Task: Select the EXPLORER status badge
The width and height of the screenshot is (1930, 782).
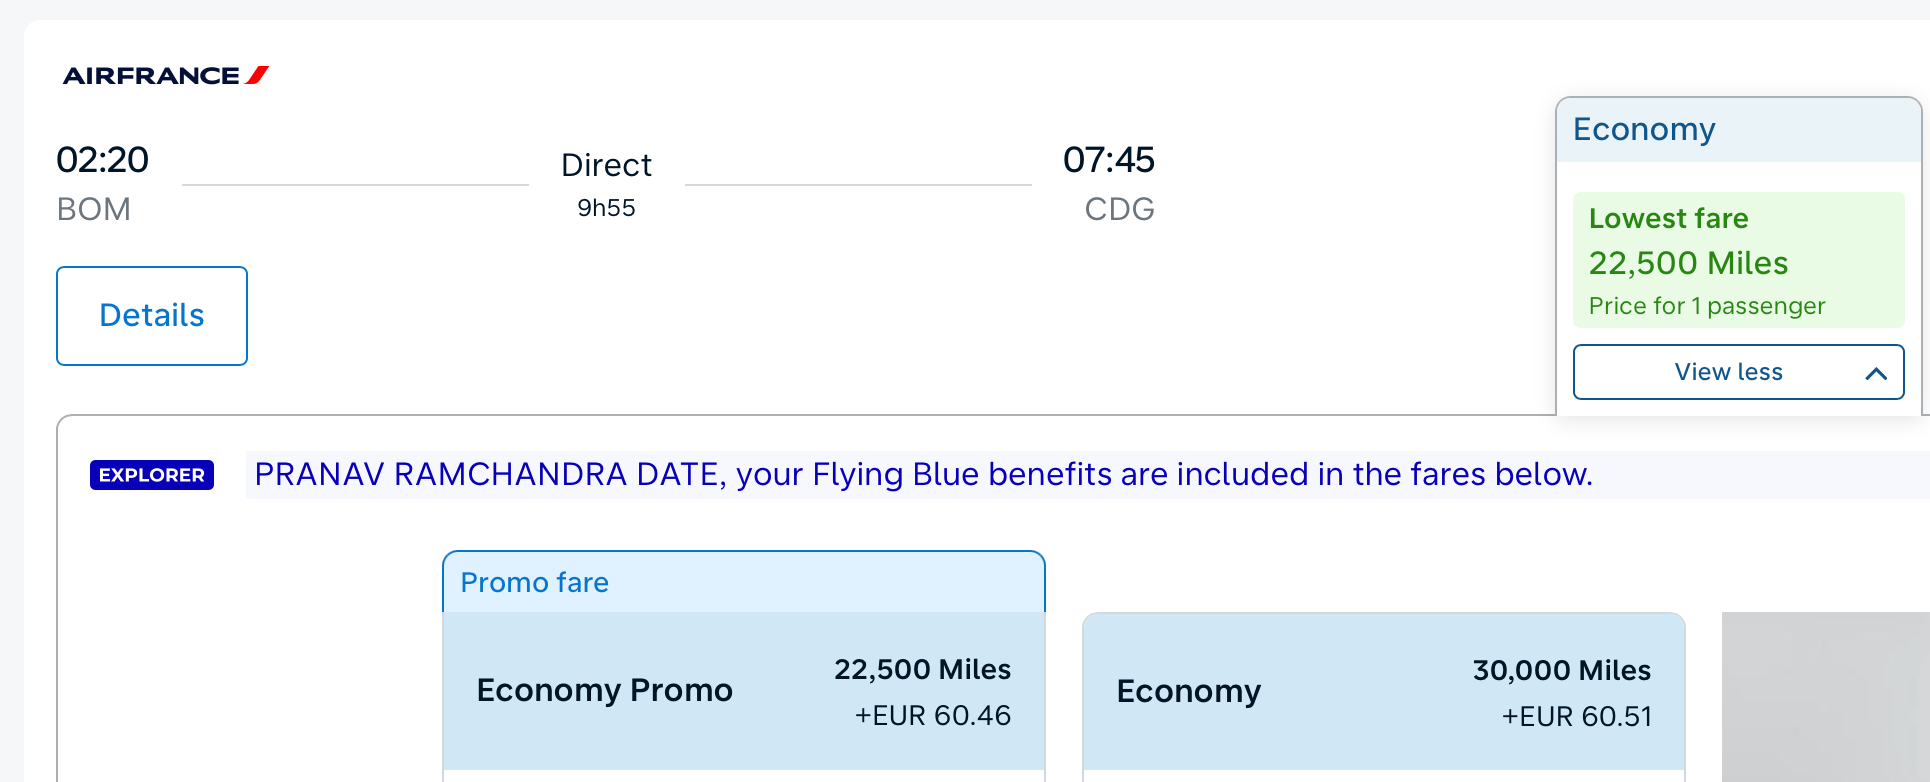Action: [151, 475]
